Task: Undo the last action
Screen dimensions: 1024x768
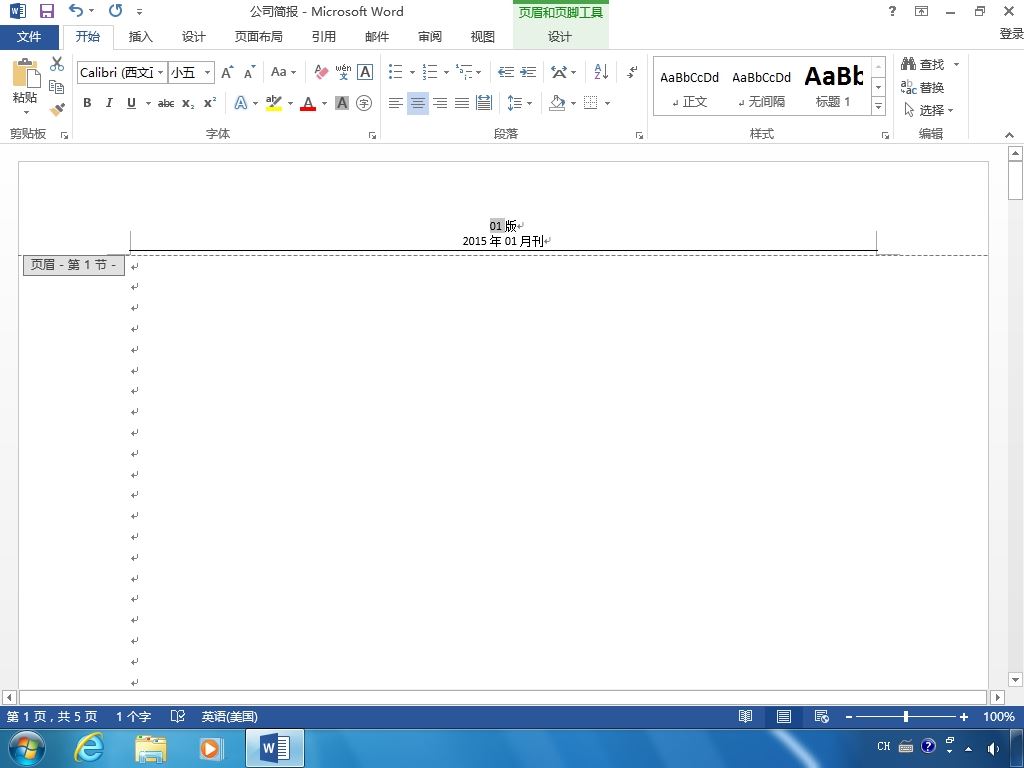Action: coord(76,10)
